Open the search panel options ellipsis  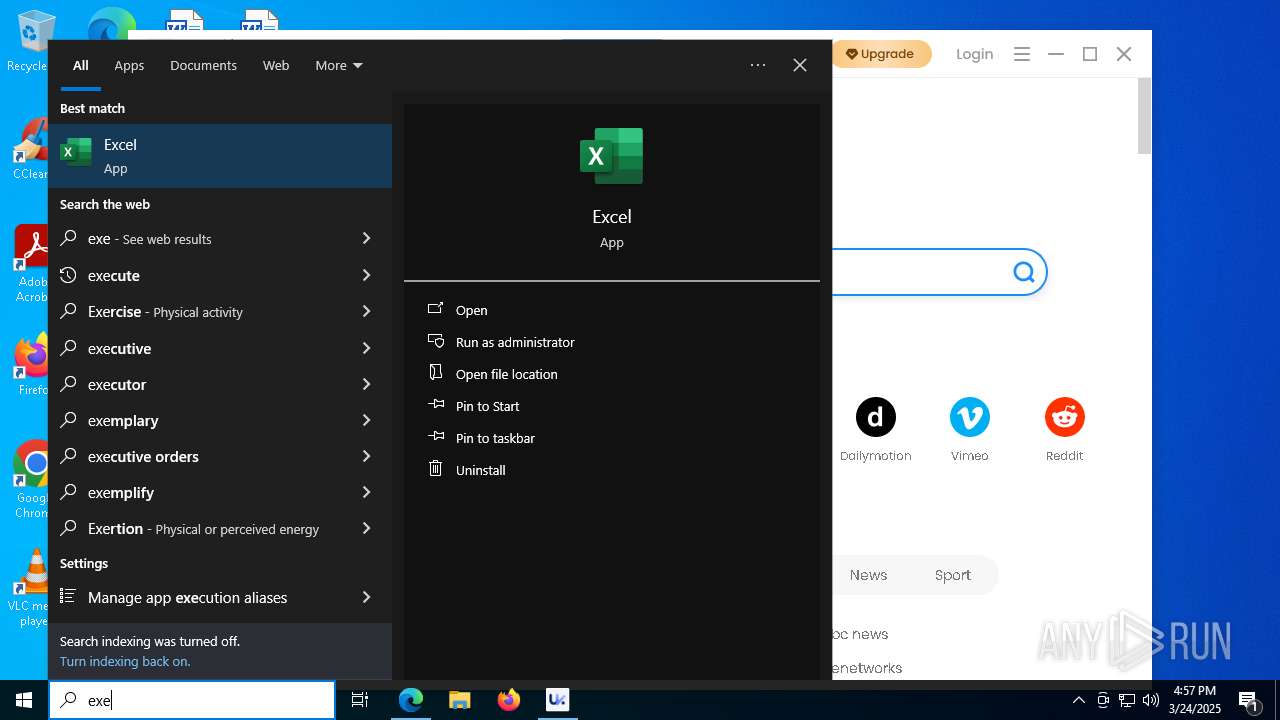click(758, 65)
